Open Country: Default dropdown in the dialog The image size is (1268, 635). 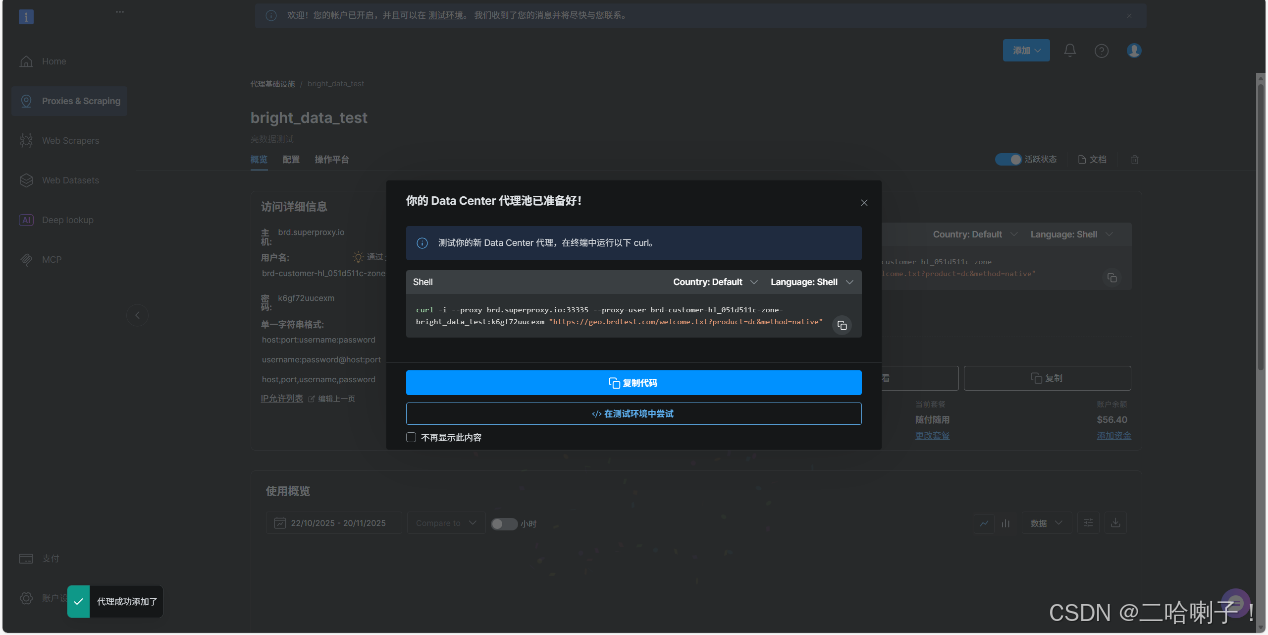click(x=716, y=282)
